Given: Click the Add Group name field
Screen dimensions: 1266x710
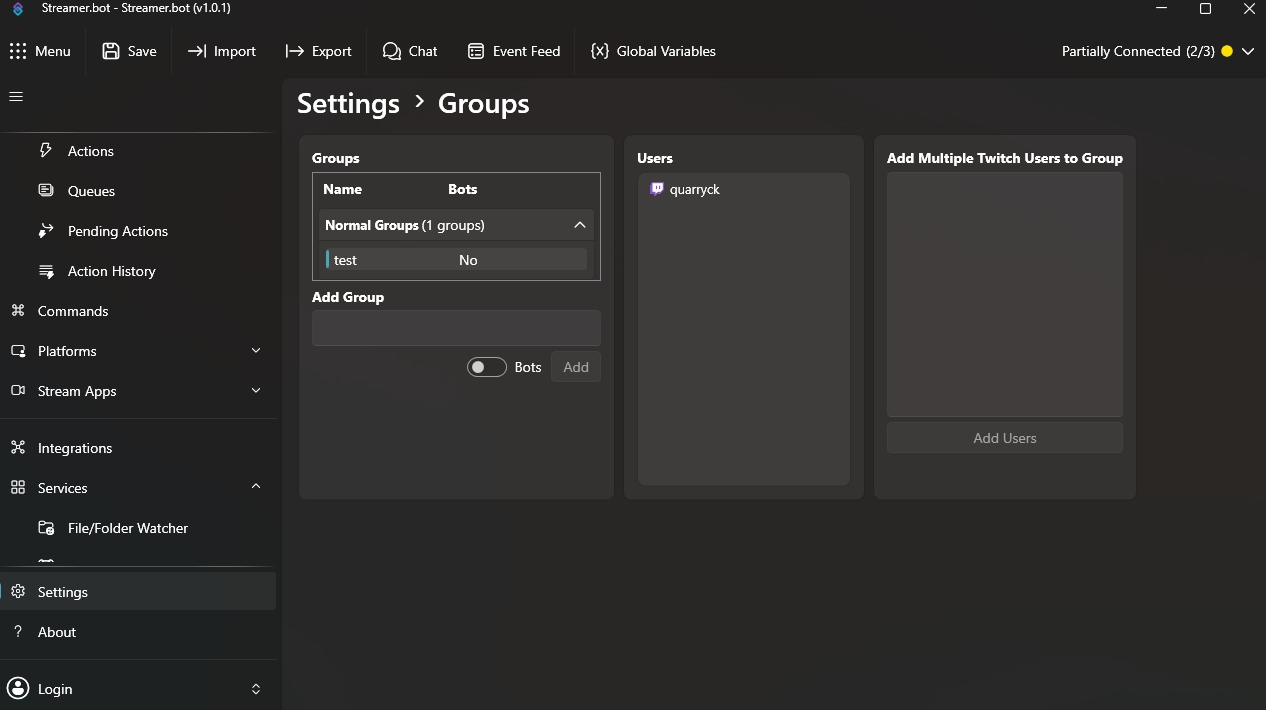Looking at the screenshot, I should (456, 328).
